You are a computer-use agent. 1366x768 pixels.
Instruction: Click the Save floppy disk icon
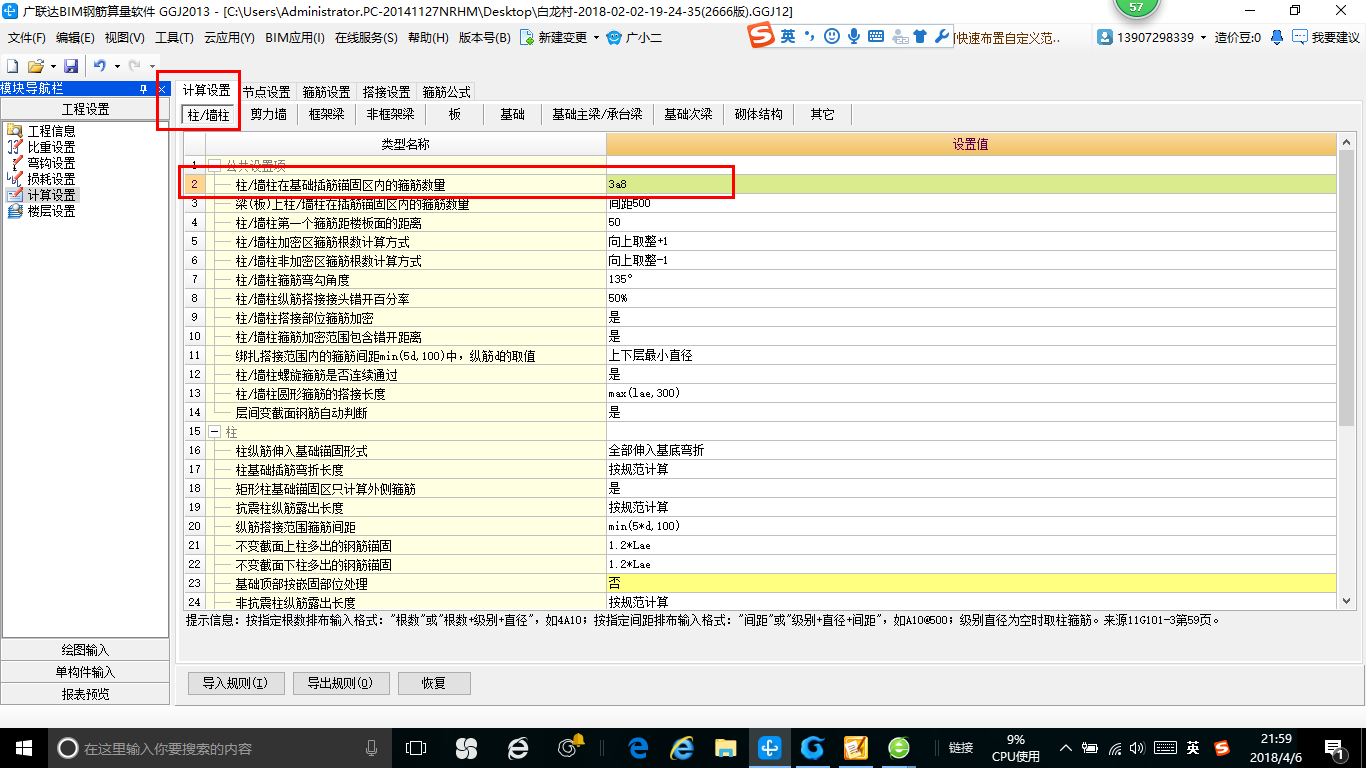pos(71,66)
